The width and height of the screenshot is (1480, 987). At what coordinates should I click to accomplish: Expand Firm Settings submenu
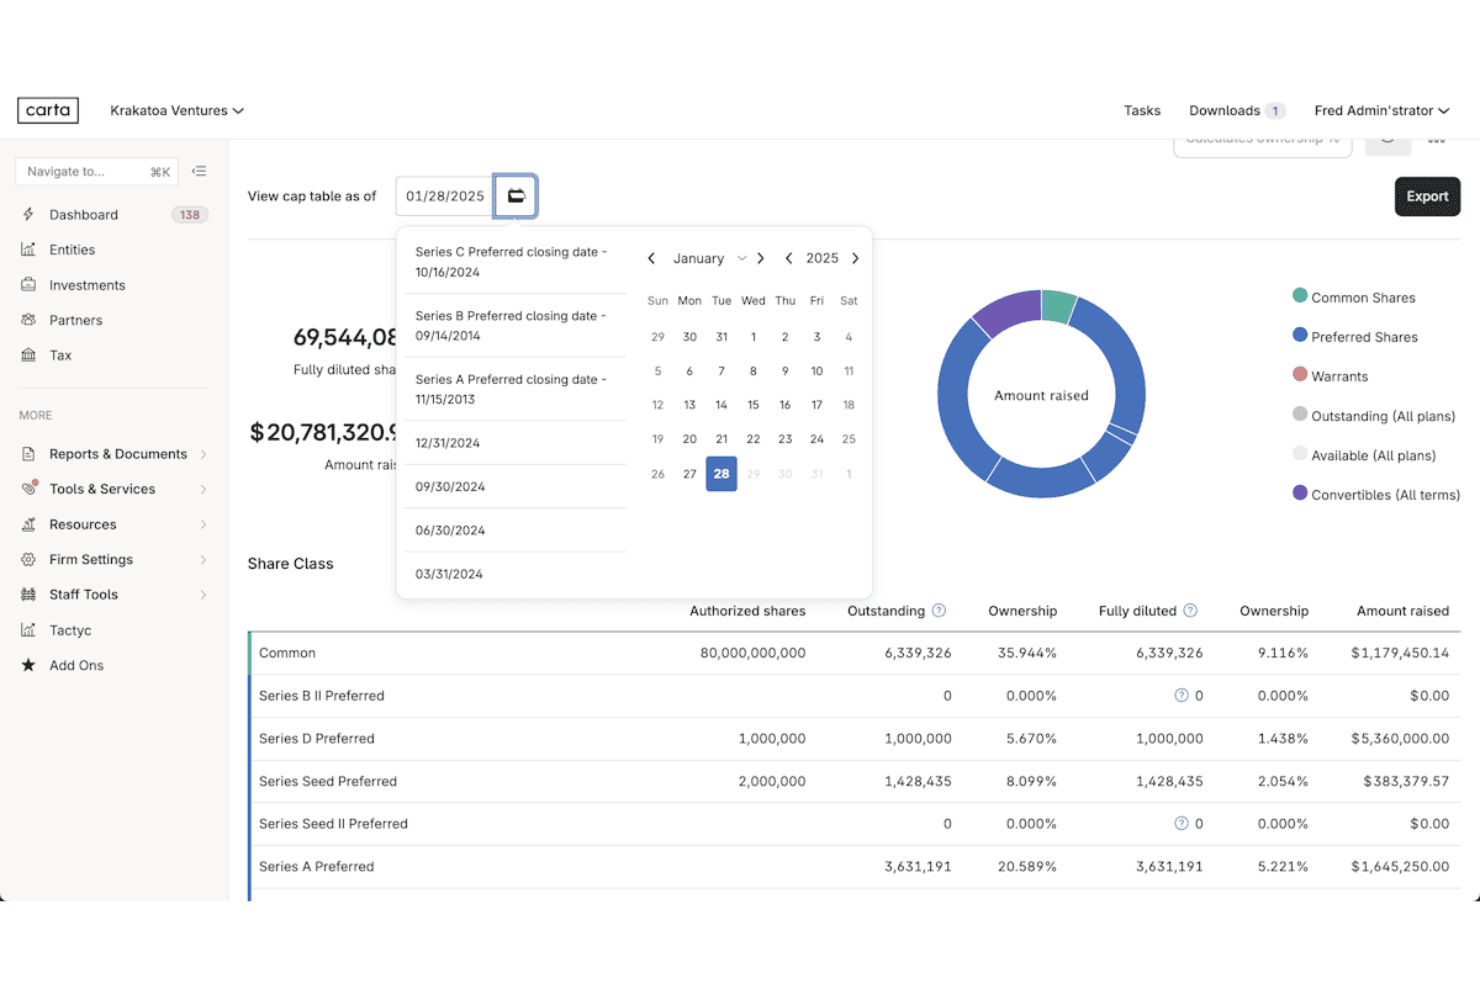coord(203,559)
